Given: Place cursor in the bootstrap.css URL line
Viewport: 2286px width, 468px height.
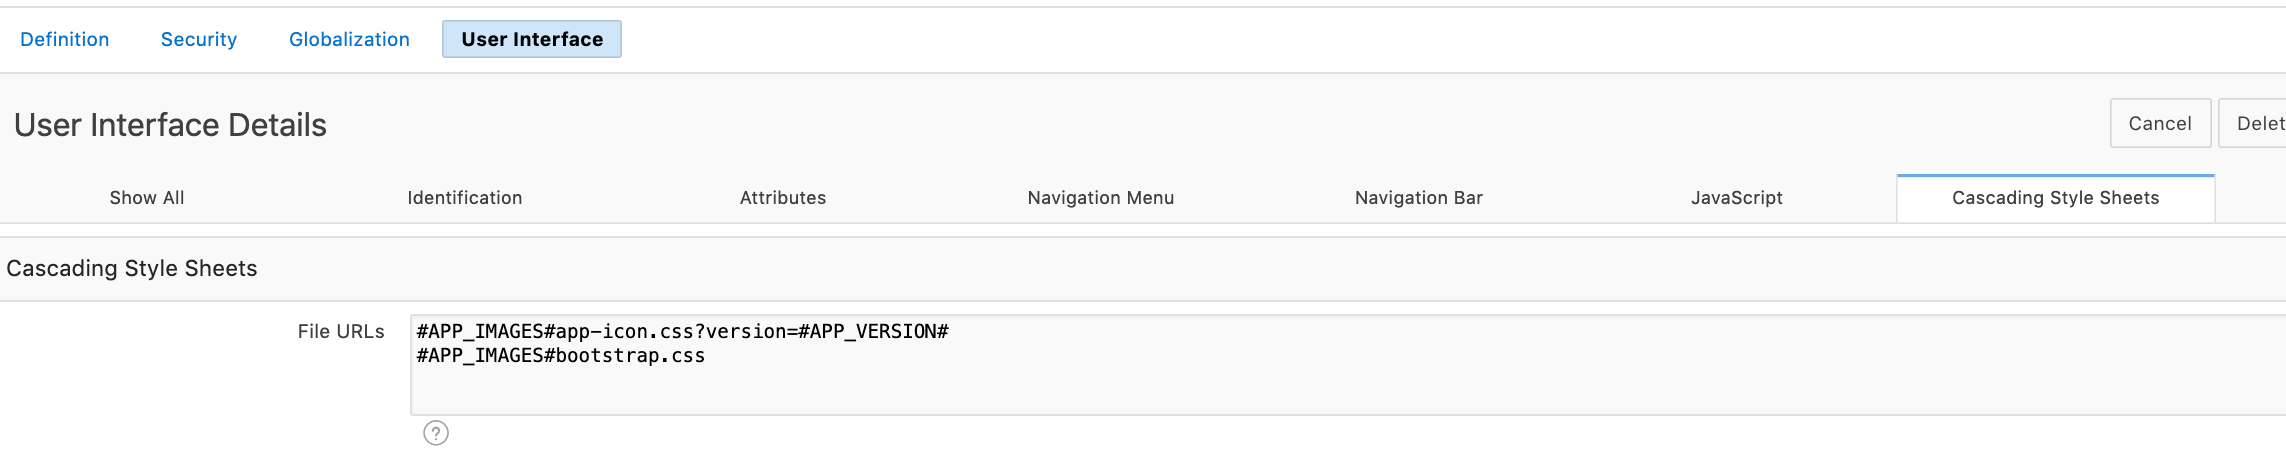Looking at the screenshot, I should 561,356.
